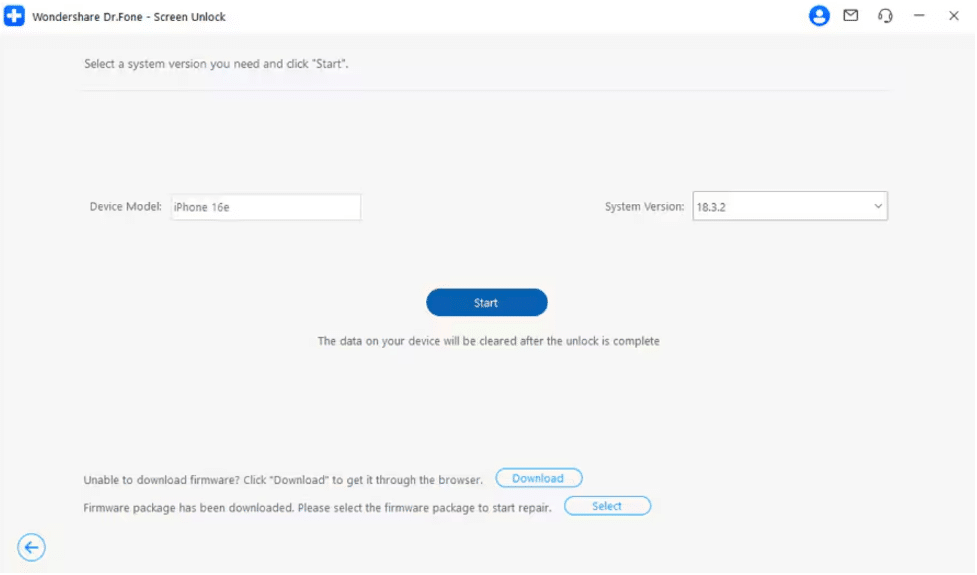Click Select to choose firmware package
The width and height of the screenshot is (977, 575).
coord(608,506)
